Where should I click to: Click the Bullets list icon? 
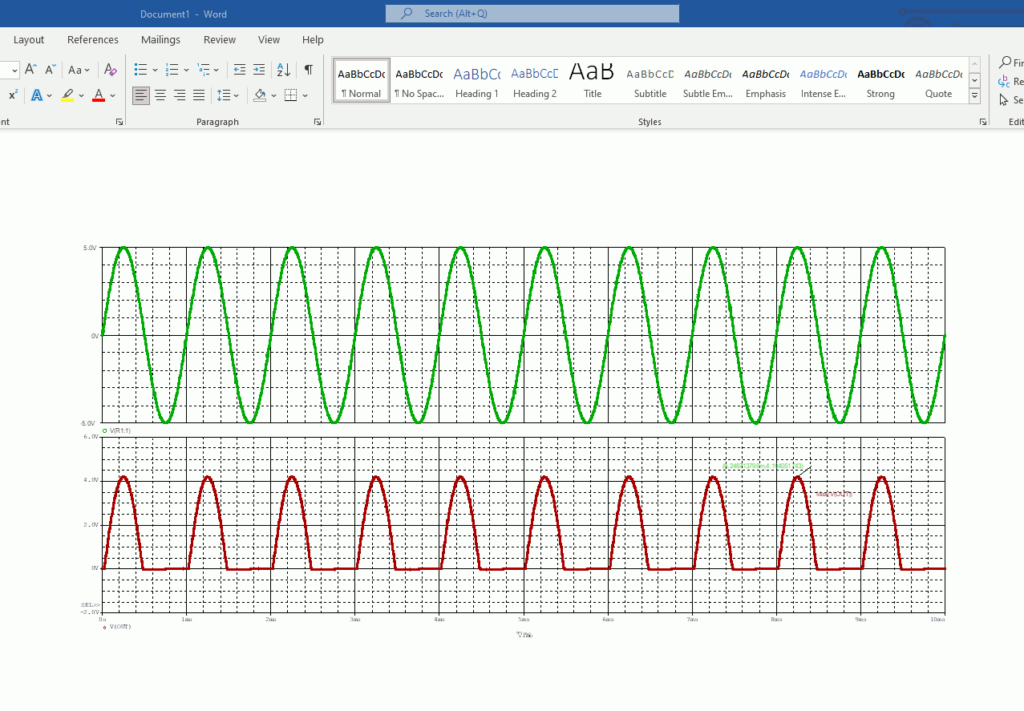click(x=140, y=69)
